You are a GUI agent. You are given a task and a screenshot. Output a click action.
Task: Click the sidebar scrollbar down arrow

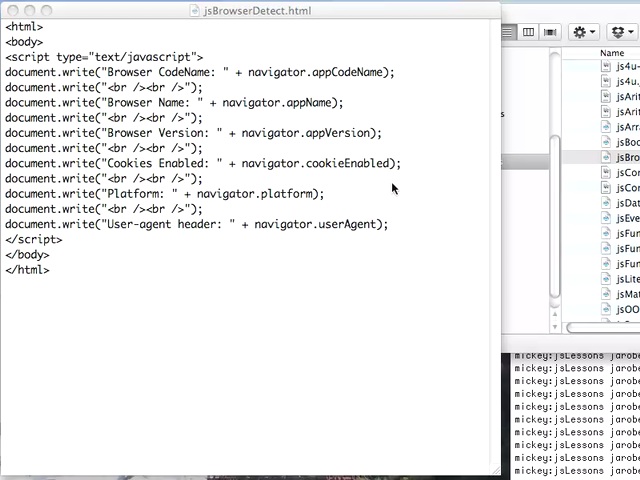click(555, 327)
